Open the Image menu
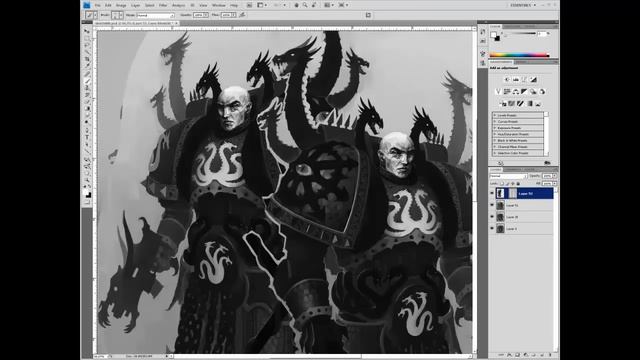 121,5
